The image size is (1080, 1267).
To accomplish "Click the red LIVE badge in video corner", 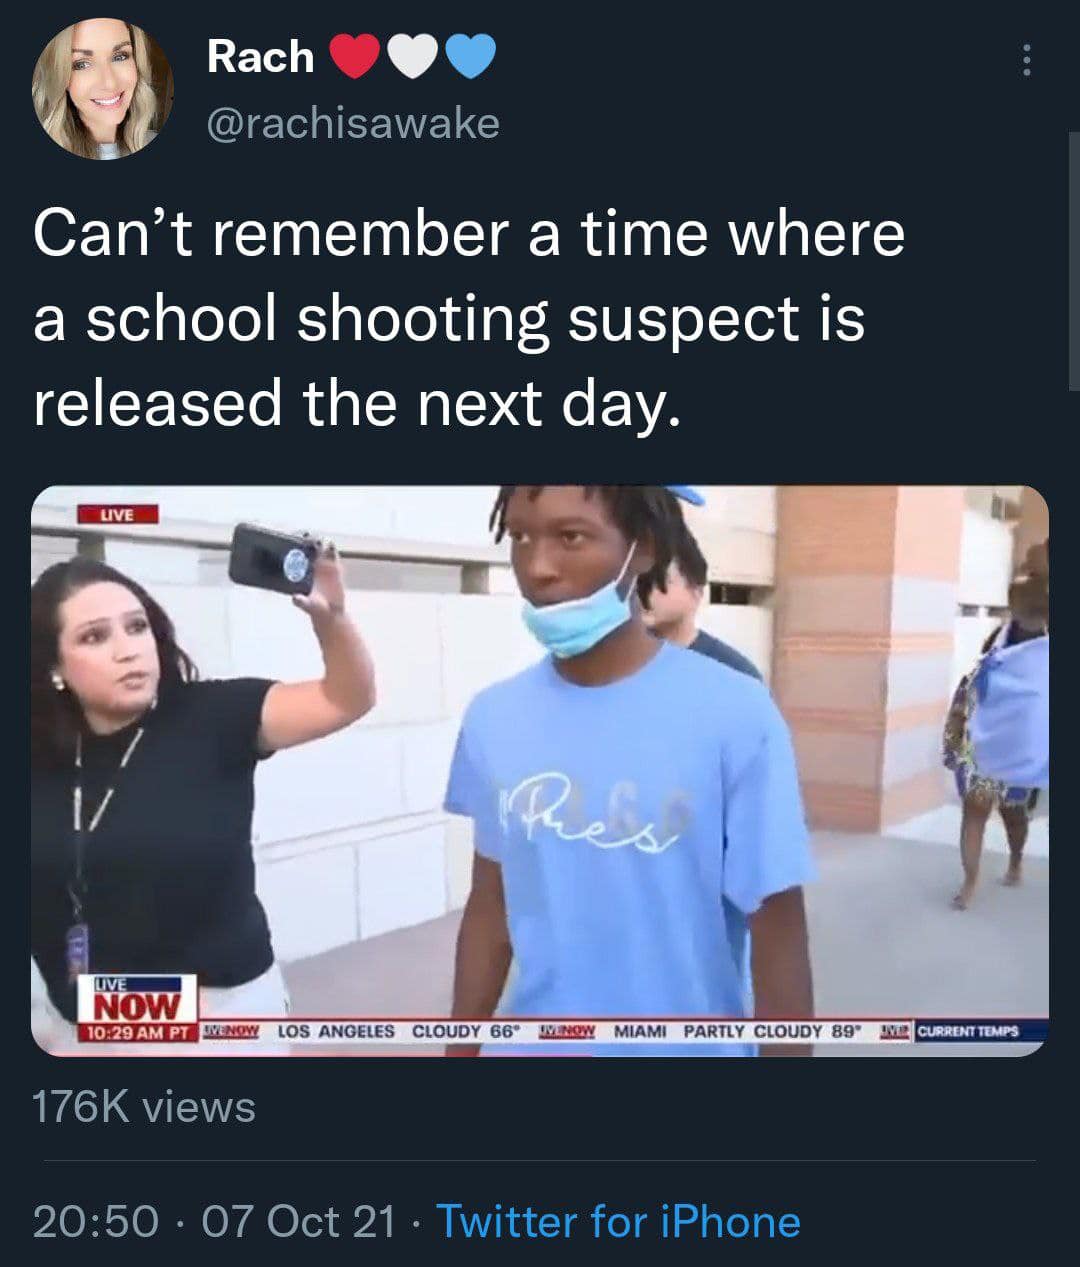I will pyautogui.click(x=118, y=514).
